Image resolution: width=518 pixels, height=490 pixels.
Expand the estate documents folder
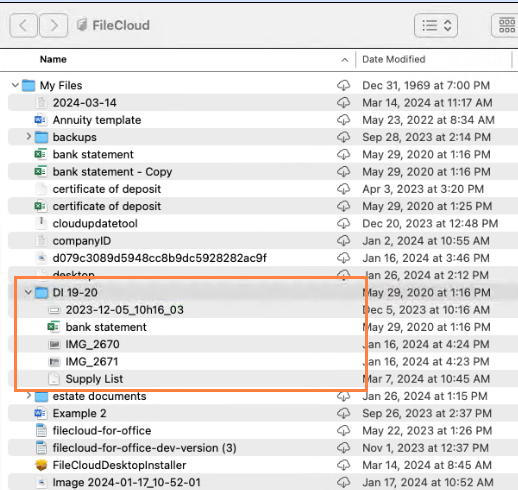tap(29, 396)
